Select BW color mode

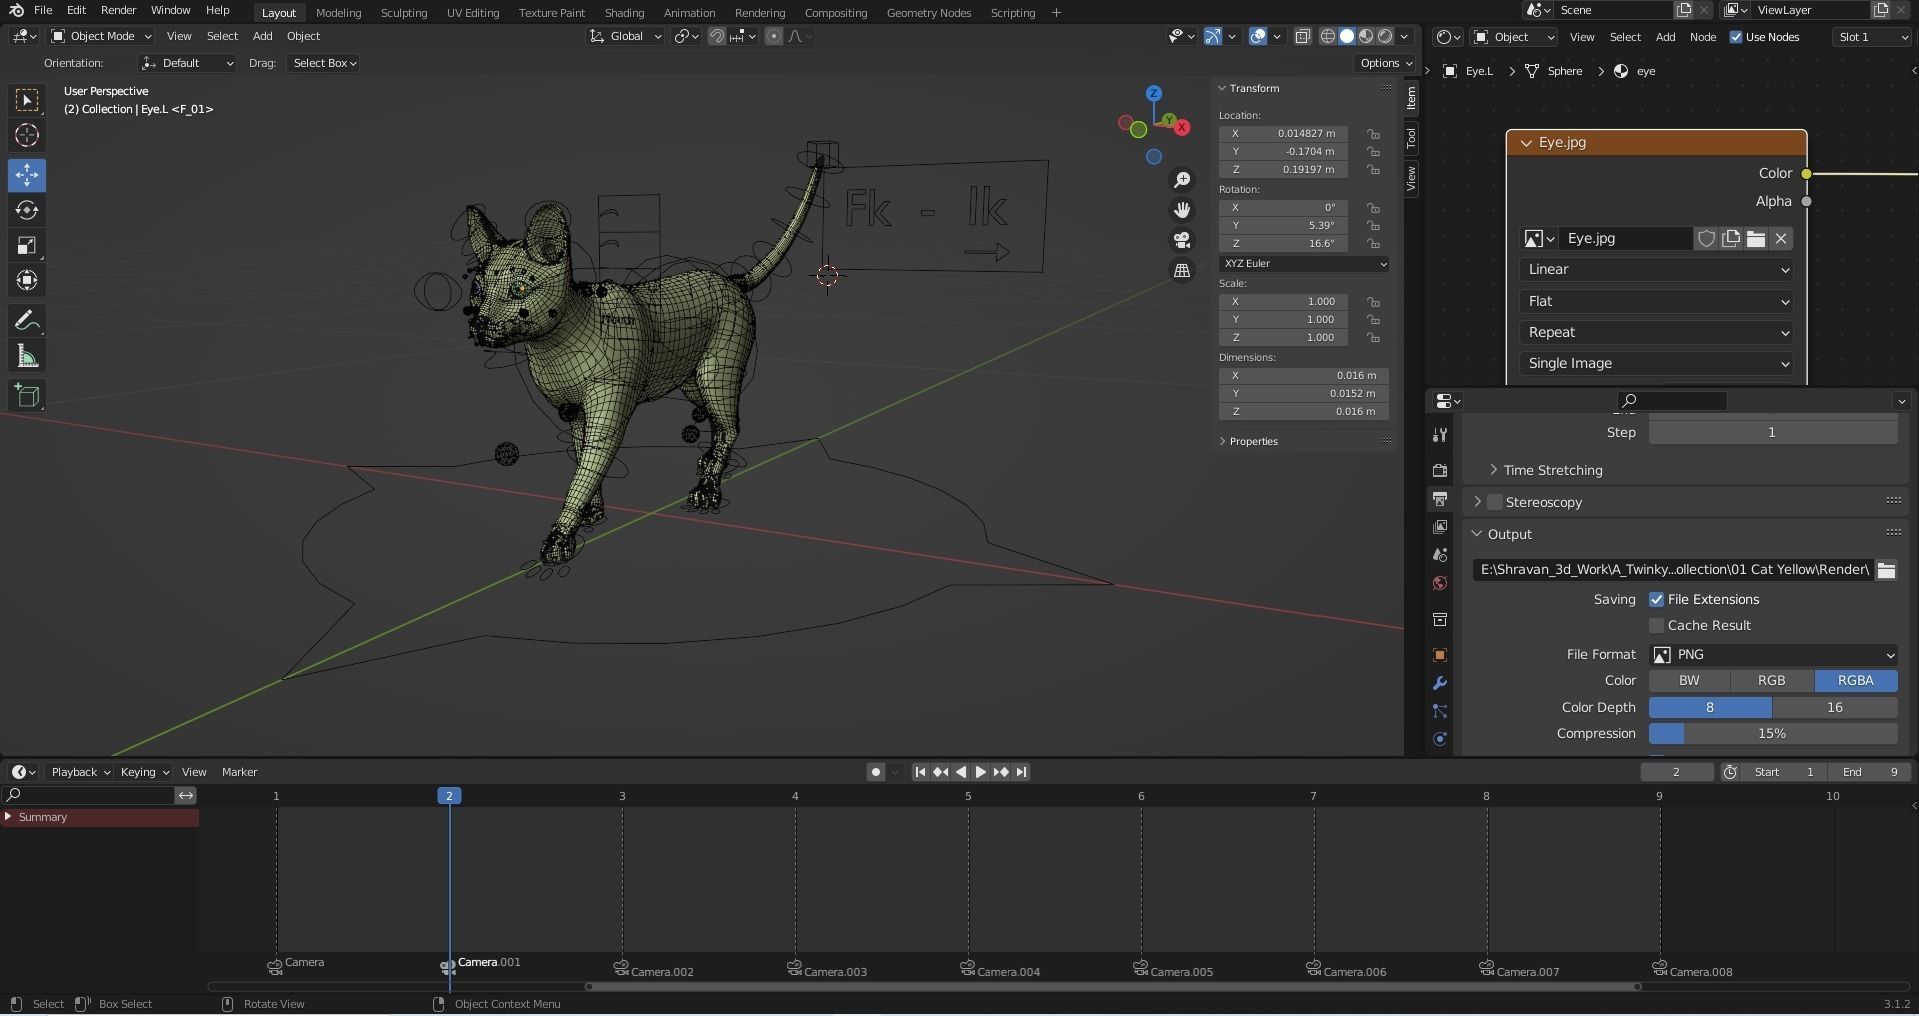pyautogui.click(x=1689, y=681)
